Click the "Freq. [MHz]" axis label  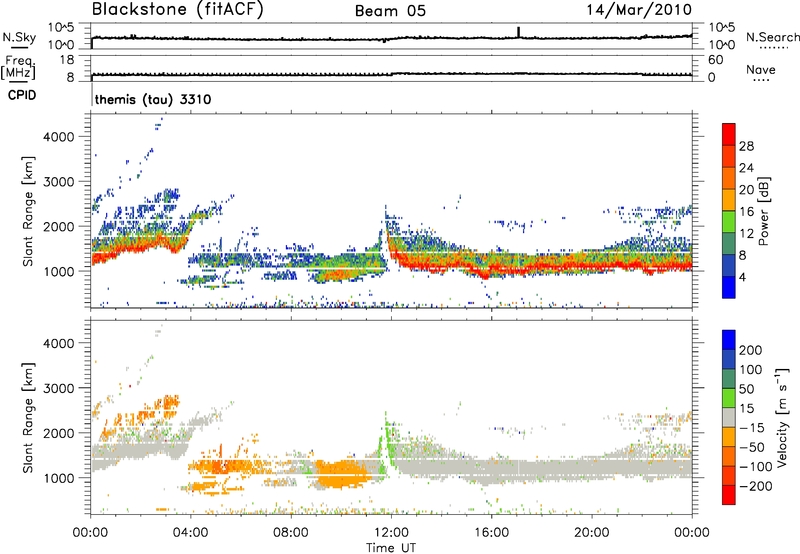[18, 67]
